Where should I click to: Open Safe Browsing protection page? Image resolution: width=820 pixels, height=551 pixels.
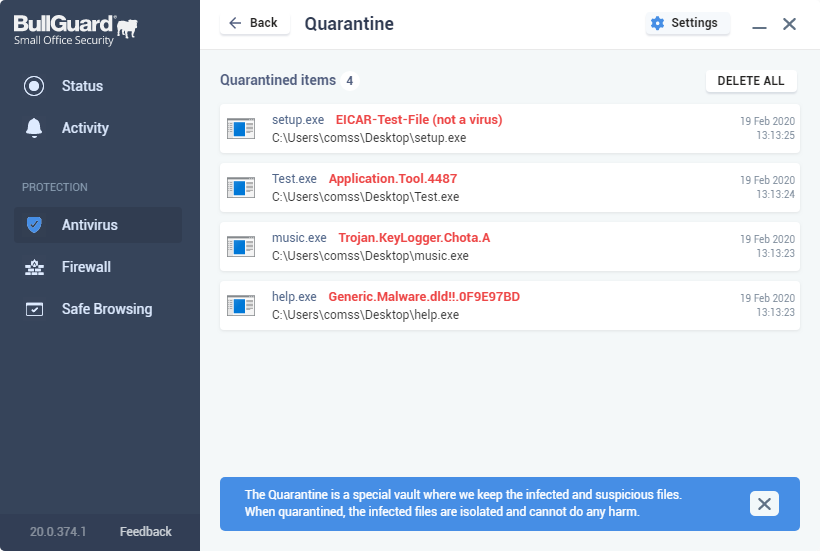106,309
